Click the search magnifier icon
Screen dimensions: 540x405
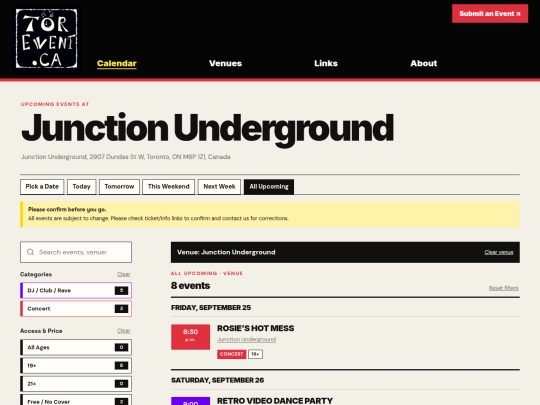pos(30,252)
